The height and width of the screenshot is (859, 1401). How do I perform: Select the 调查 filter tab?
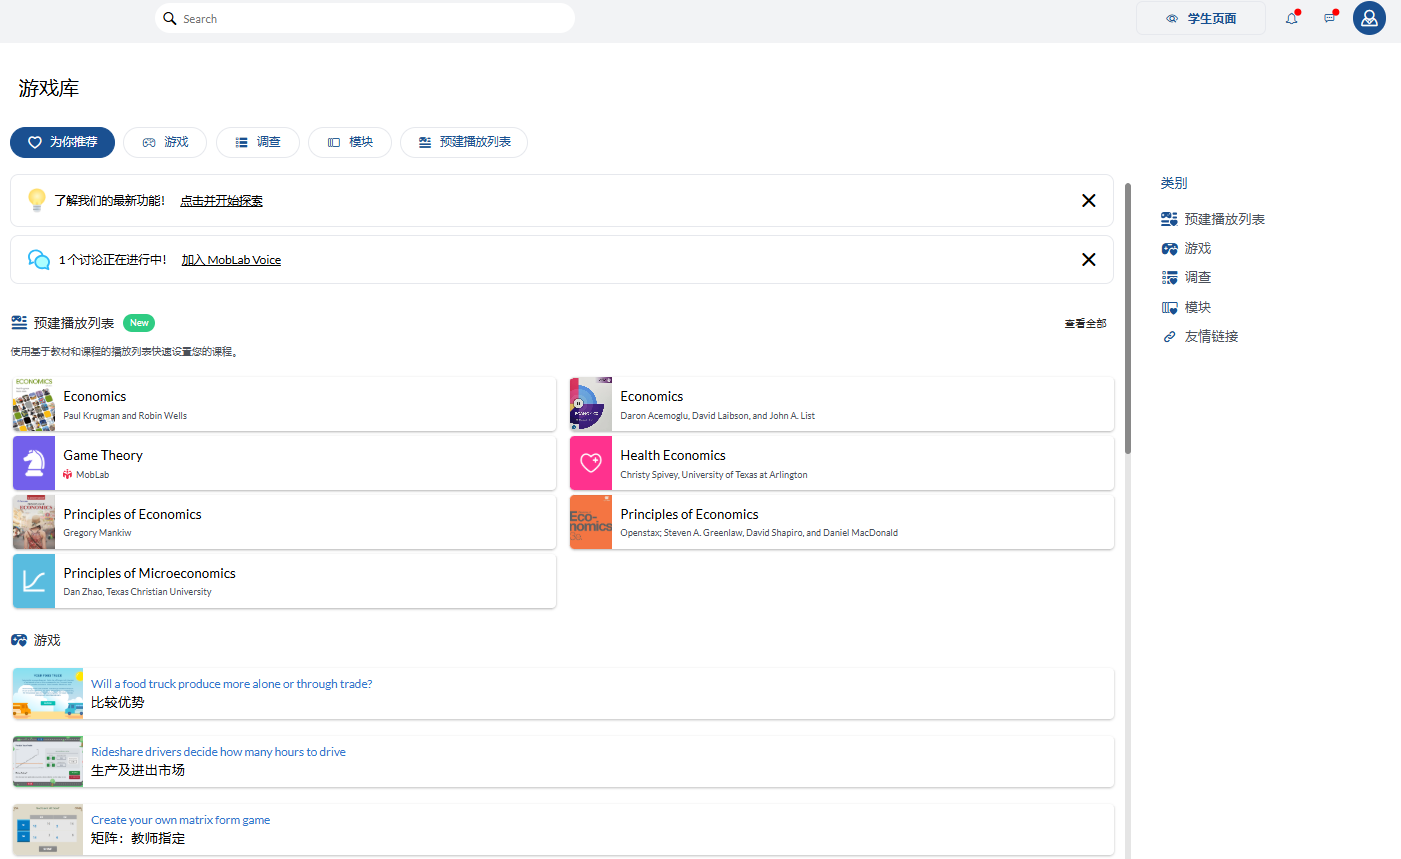pyautogui.click(x=258, y=142)
